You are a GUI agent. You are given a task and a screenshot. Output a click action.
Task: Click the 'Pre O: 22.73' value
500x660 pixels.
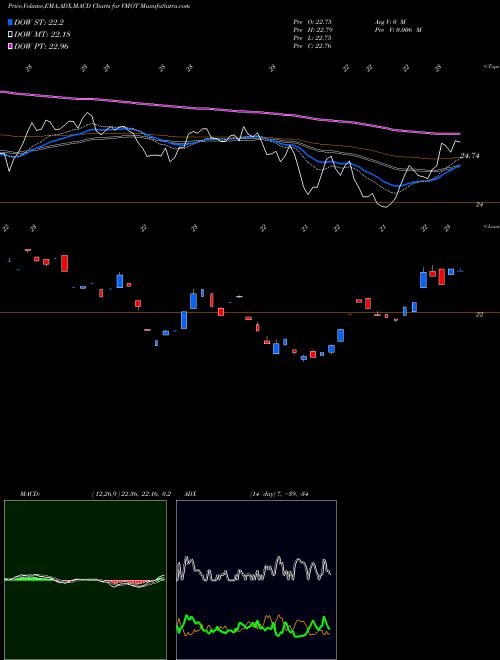click(313, 21)
